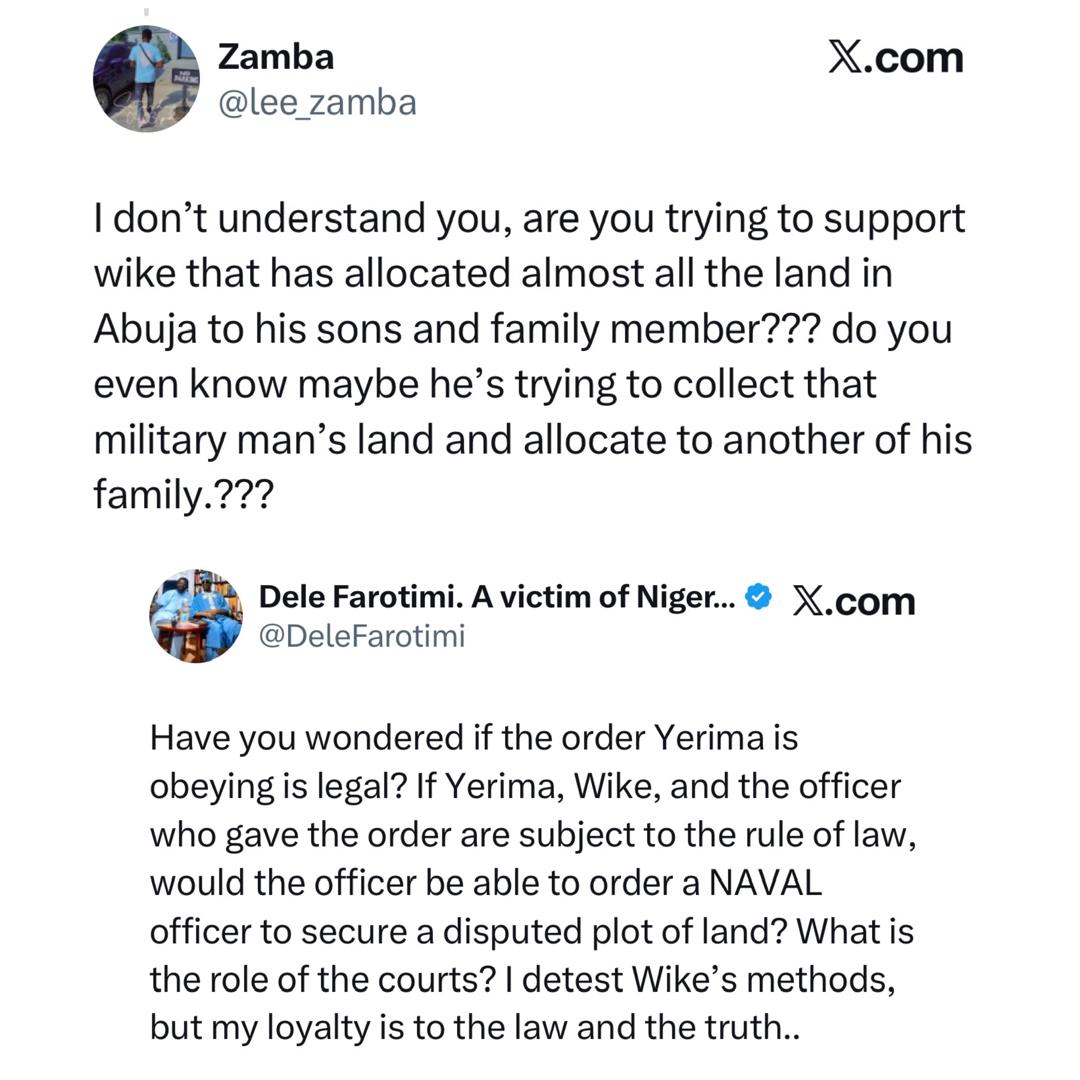Open the Zamba display name
This screenshot has width=1080, height=1080.
point(276,57)
